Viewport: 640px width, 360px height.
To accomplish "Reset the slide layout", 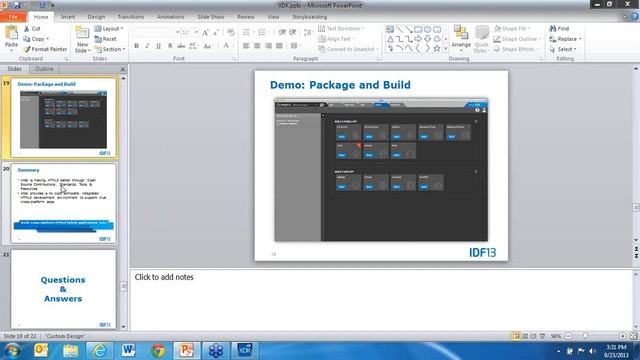I will point(106,39).
